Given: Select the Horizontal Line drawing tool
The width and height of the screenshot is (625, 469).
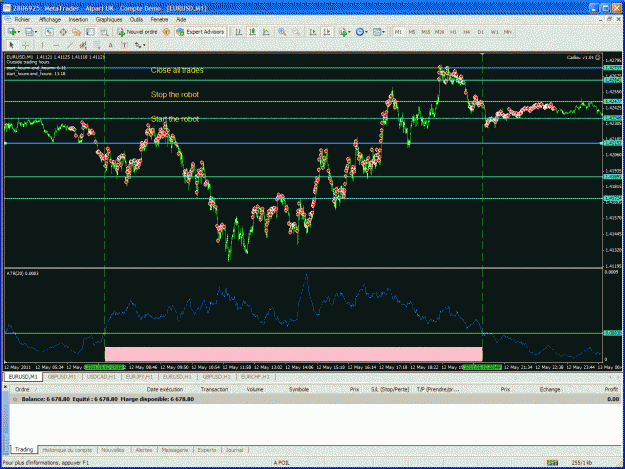Looking at the screenshot, I should (56, 45).
